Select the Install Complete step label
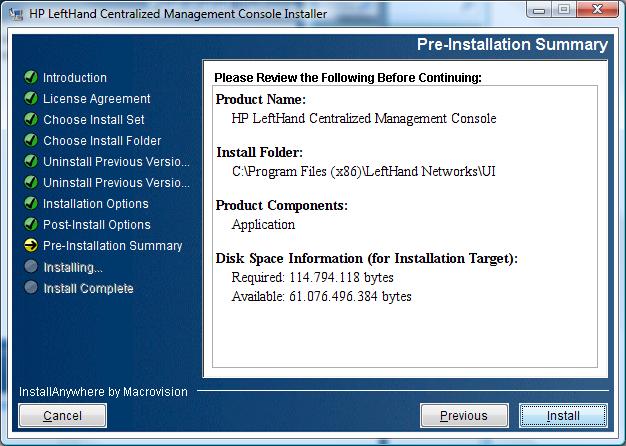Viewport: 626px width, 446px height. [x=88, y=288]
